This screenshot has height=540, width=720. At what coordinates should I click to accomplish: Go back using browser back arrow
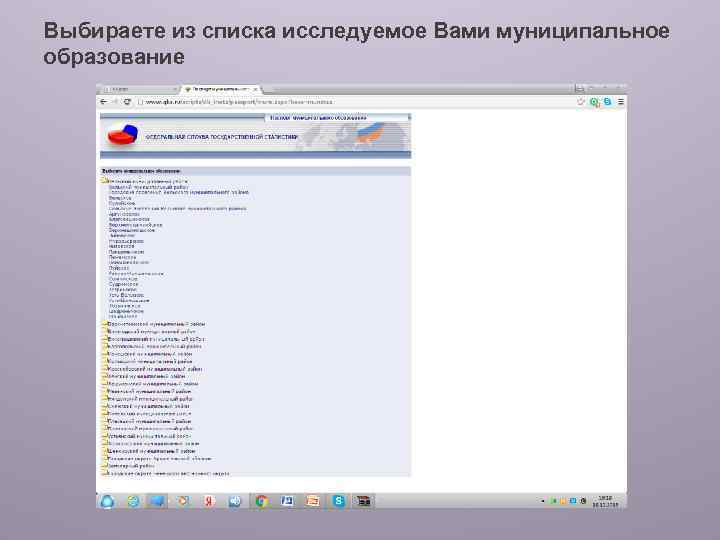point(104,101)
